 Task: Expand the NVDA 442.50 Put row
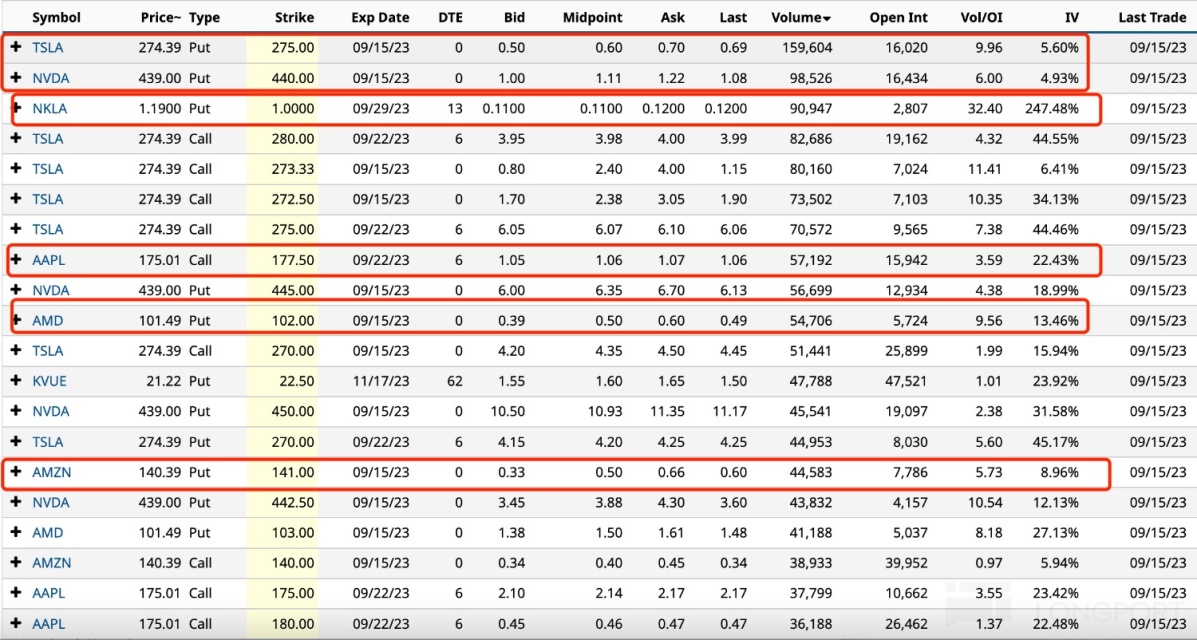16,503
